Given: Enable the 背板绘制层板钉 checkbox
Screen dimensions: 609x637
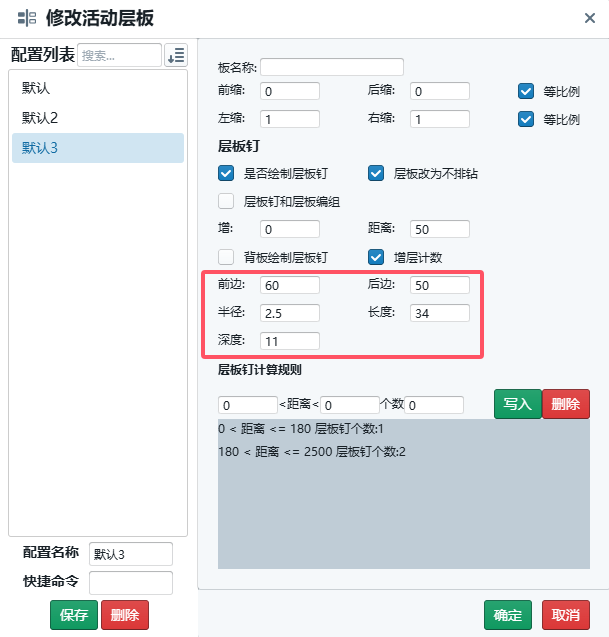Looking at the screenshot, I should pyautogui.click(x=226, y=257).
